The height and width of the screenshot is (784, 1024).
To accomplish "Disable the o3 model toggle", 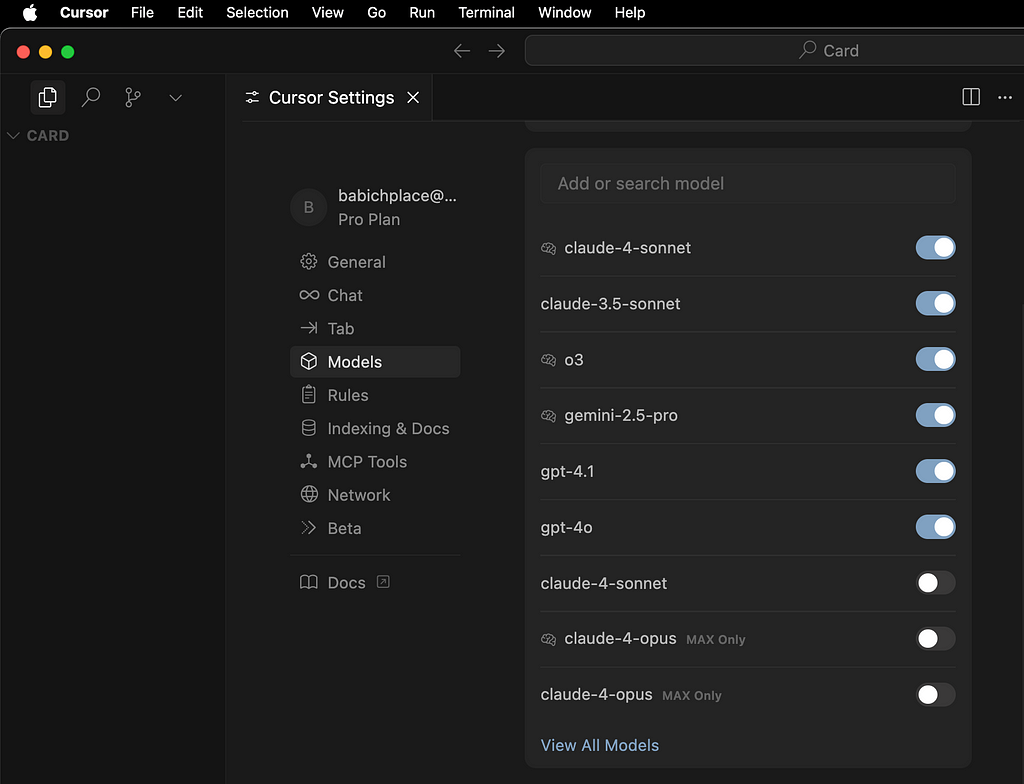I will click(x=935, y=359).
